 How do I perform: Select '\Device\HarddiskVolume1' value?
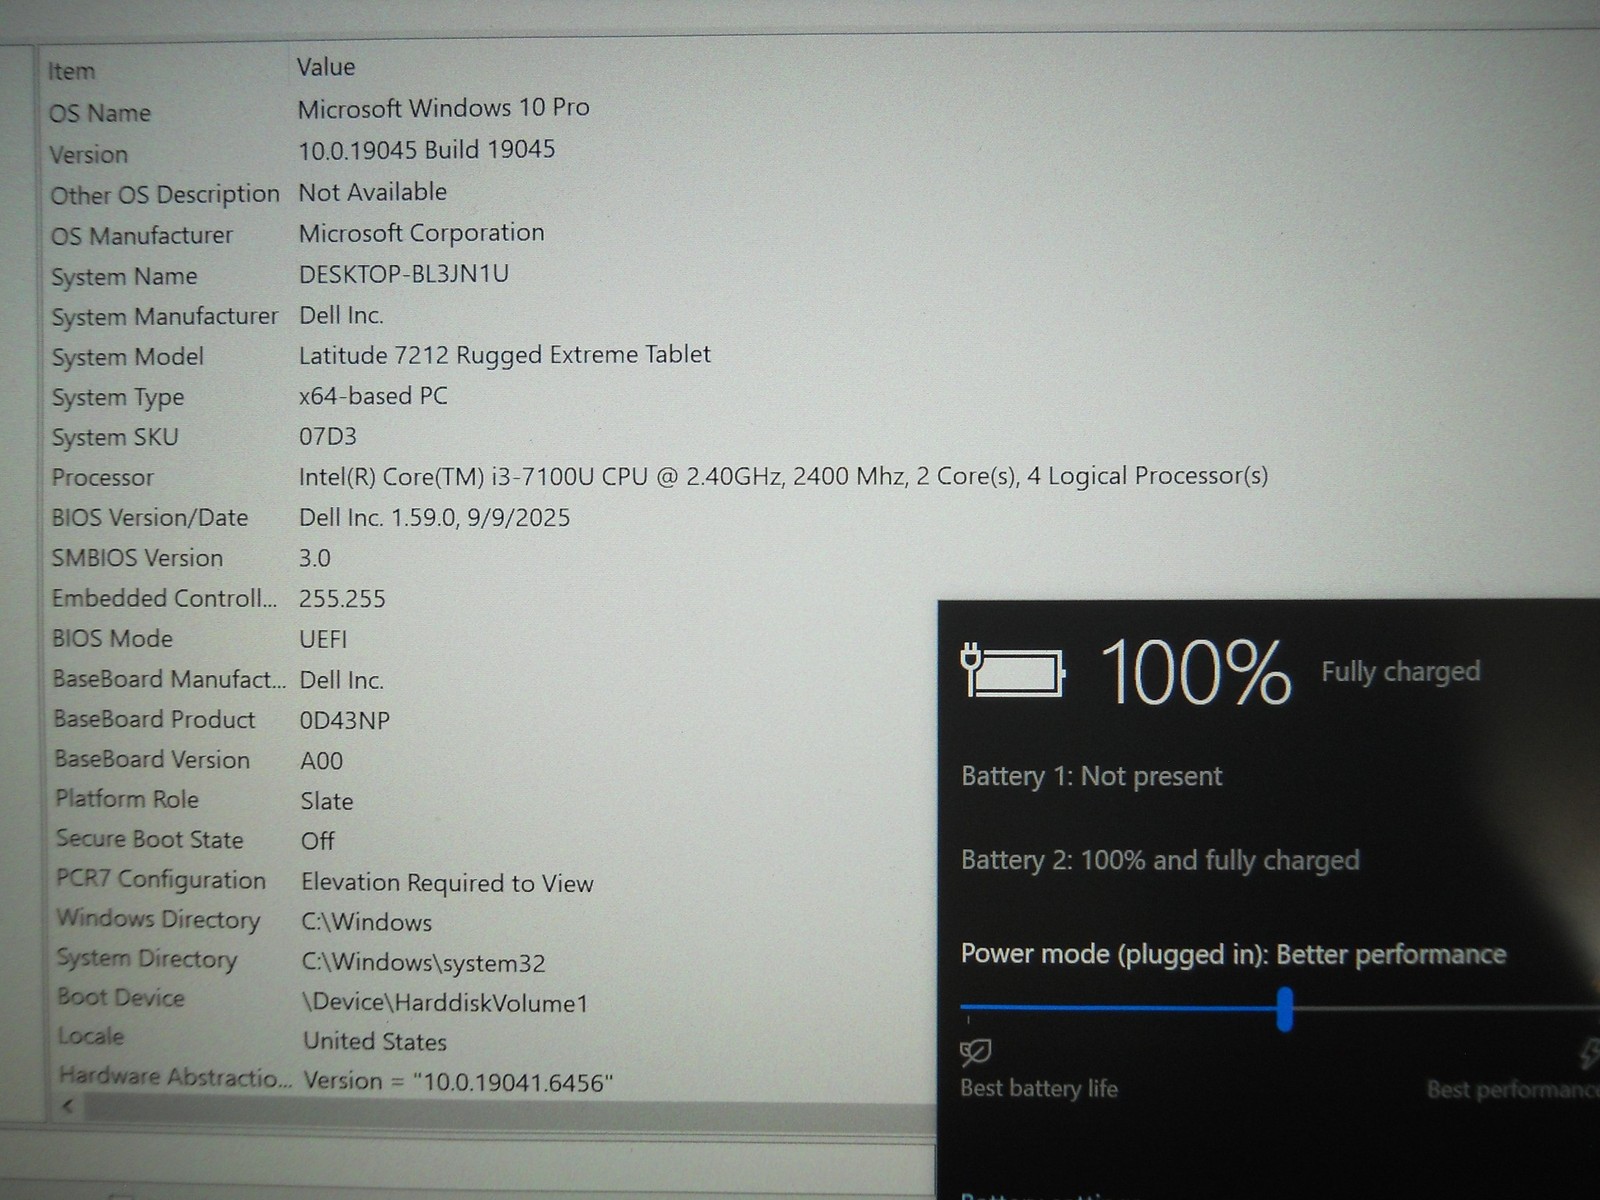tap(446, 1003)
